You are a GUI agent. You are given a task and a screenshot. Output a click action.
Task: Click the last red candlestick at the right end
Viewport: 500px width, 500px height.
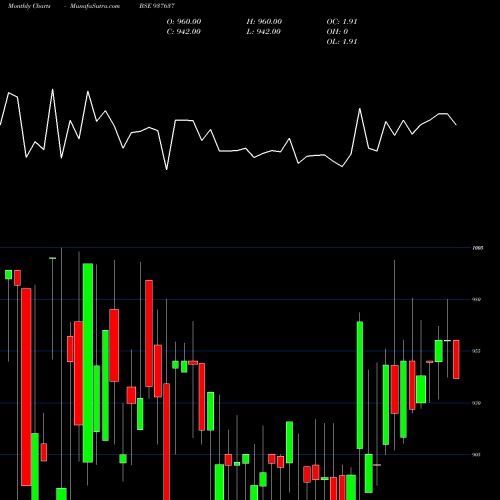pos(456,359)
